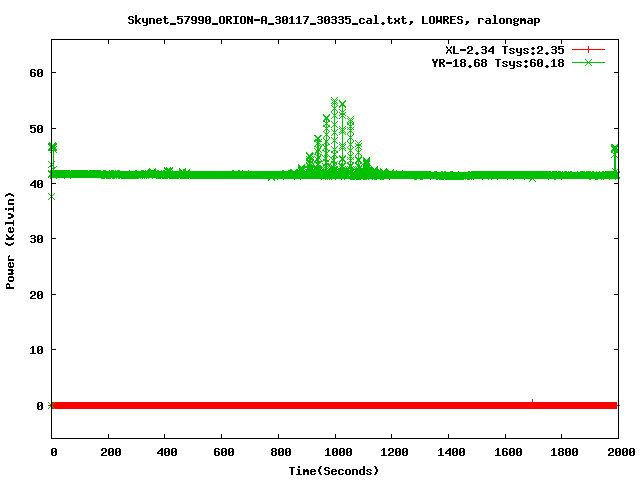Click the x-axis tick label 1200
The height and width of the screenshot is (480, 640).
pyautogui.click(x=394, y=452)
